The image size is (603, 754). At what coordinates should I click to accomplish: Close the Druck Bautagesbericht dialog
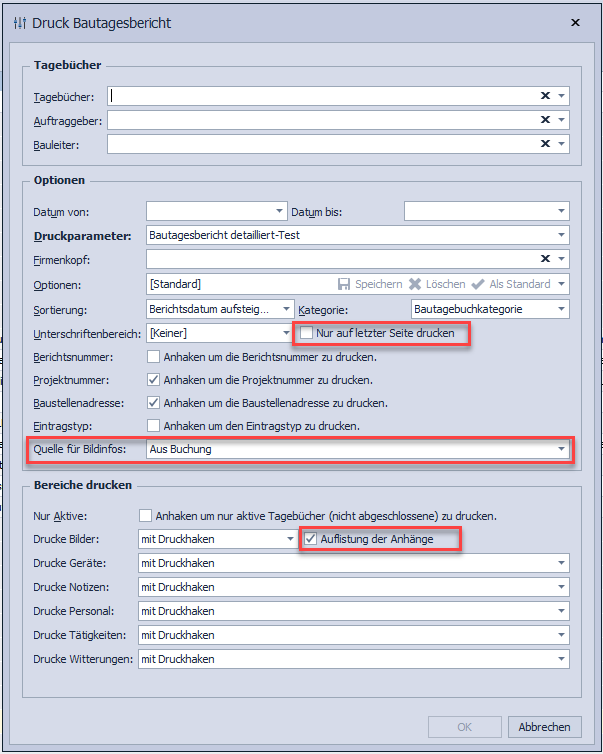tap(575, 22)
